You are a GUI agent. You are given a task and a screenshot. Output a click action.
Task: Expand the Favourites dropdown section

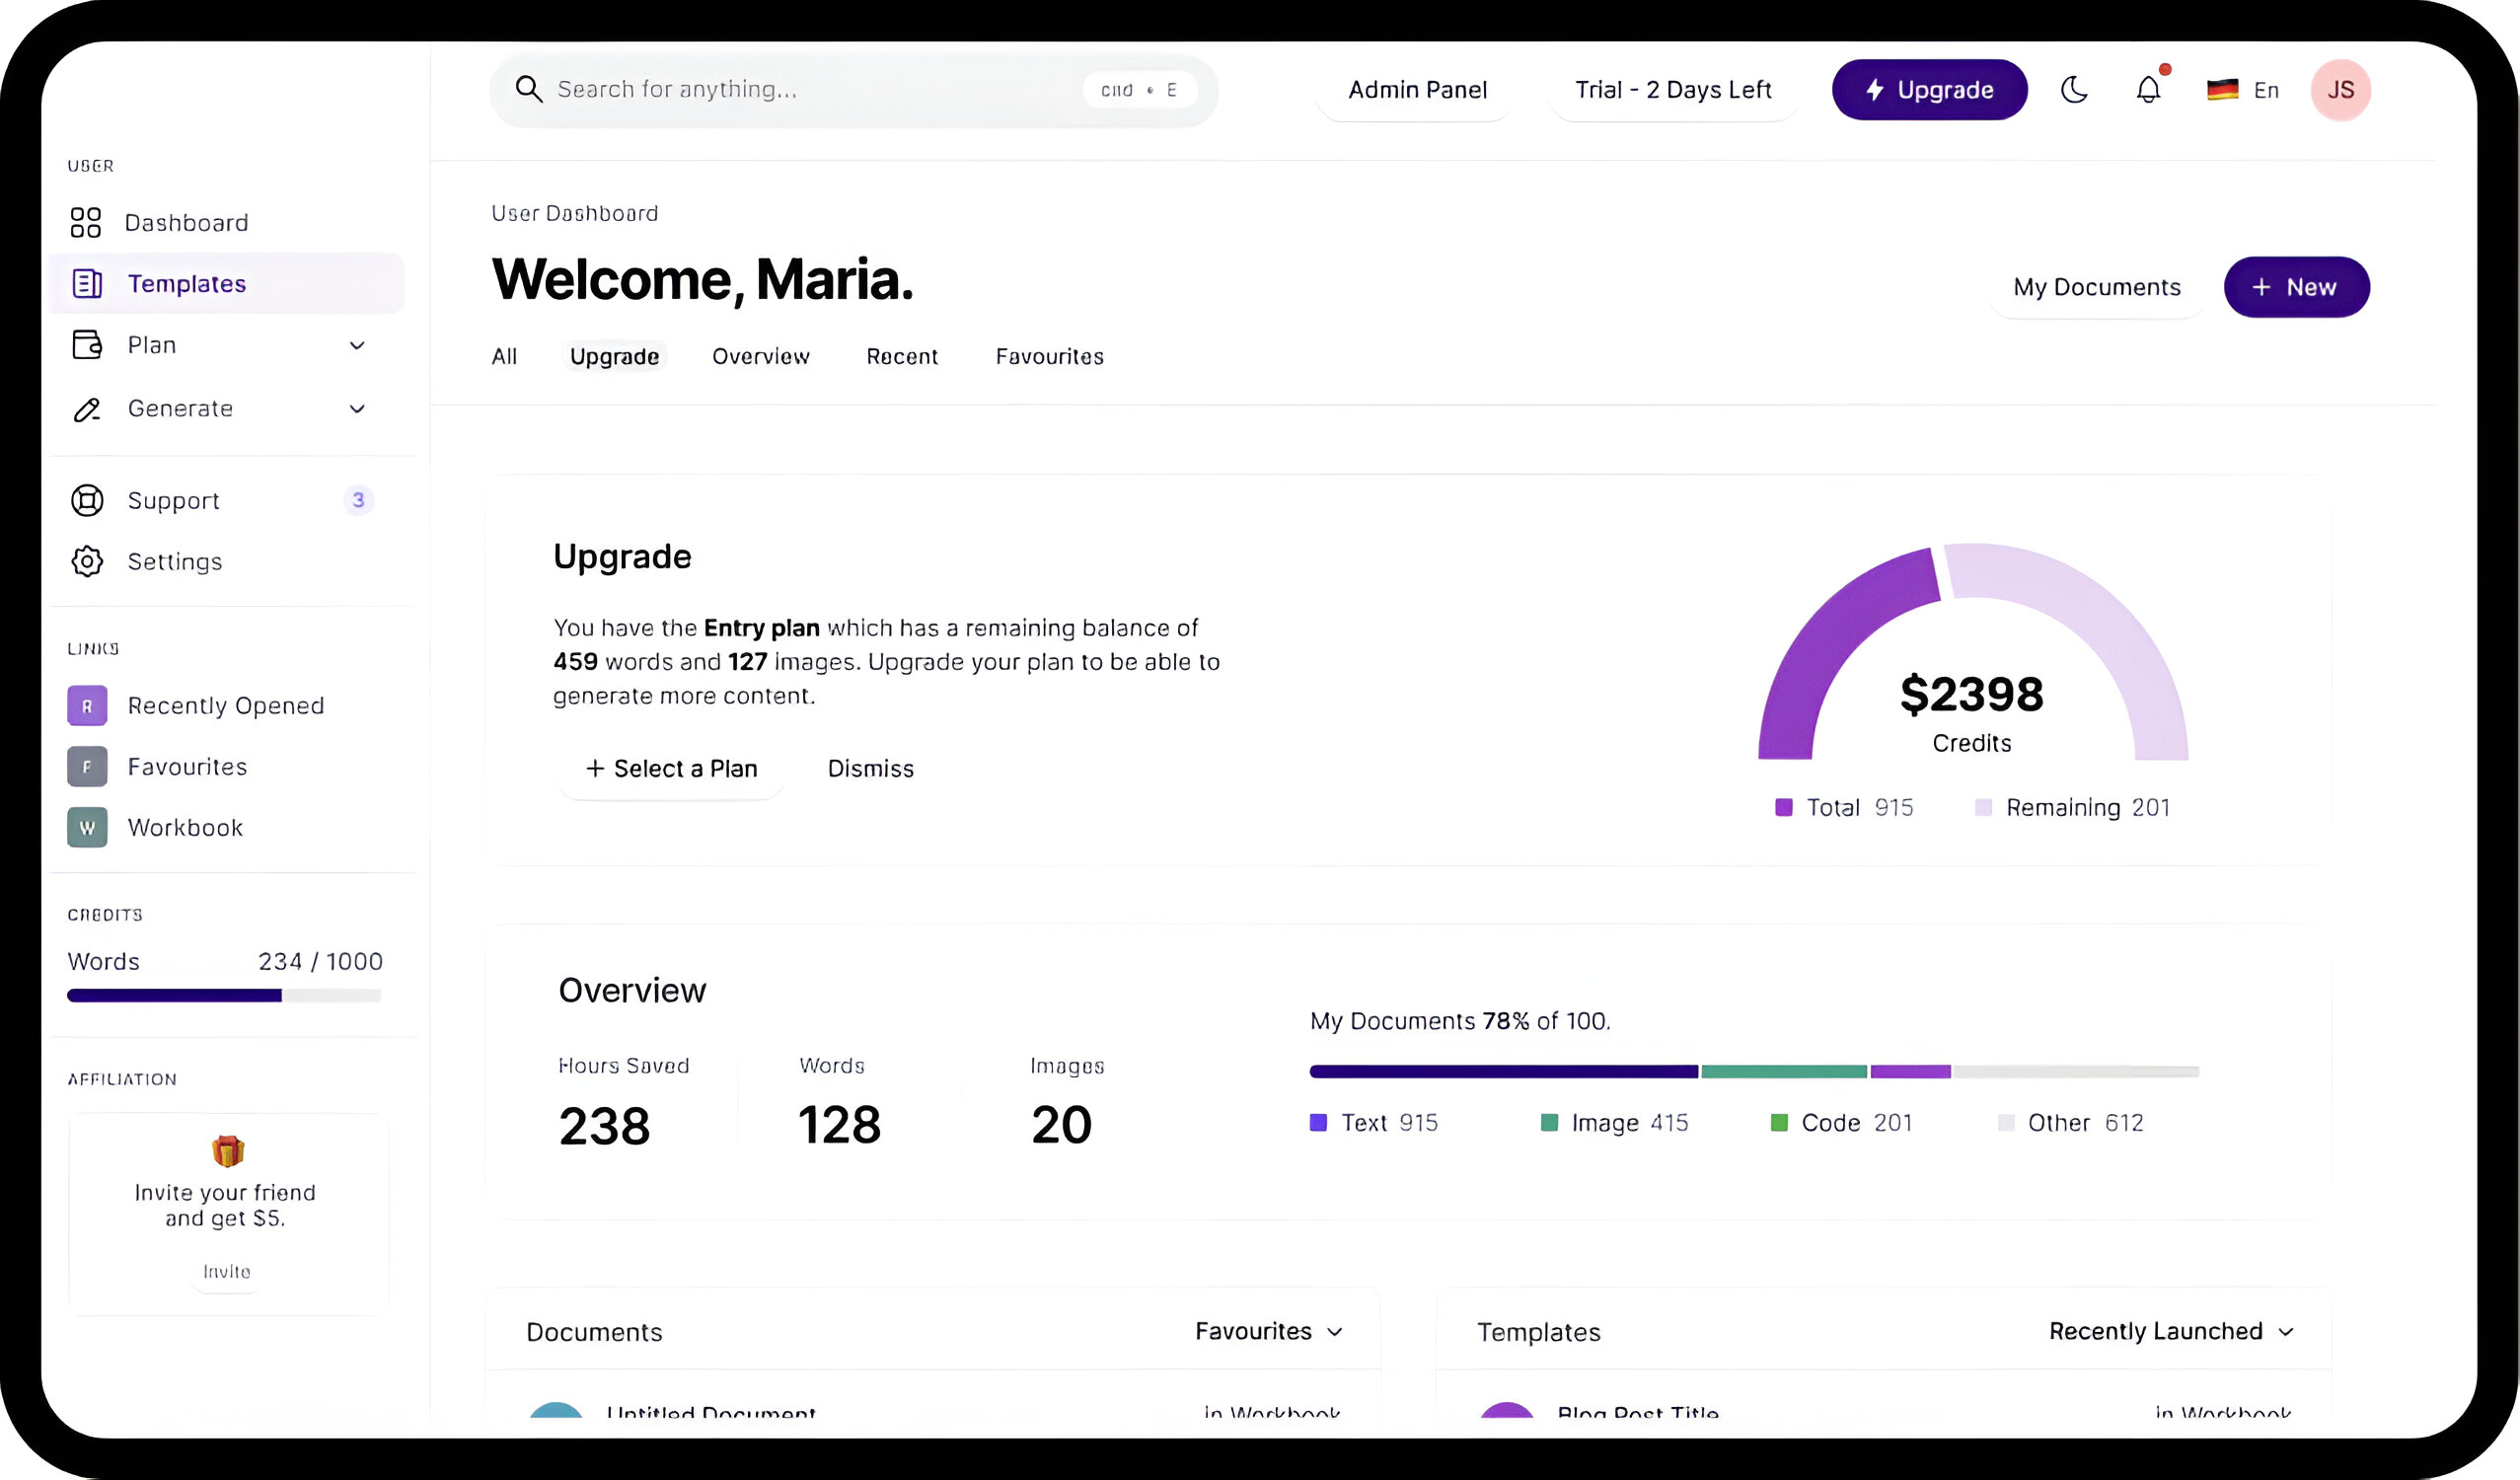click(x=1268, y=1332)
